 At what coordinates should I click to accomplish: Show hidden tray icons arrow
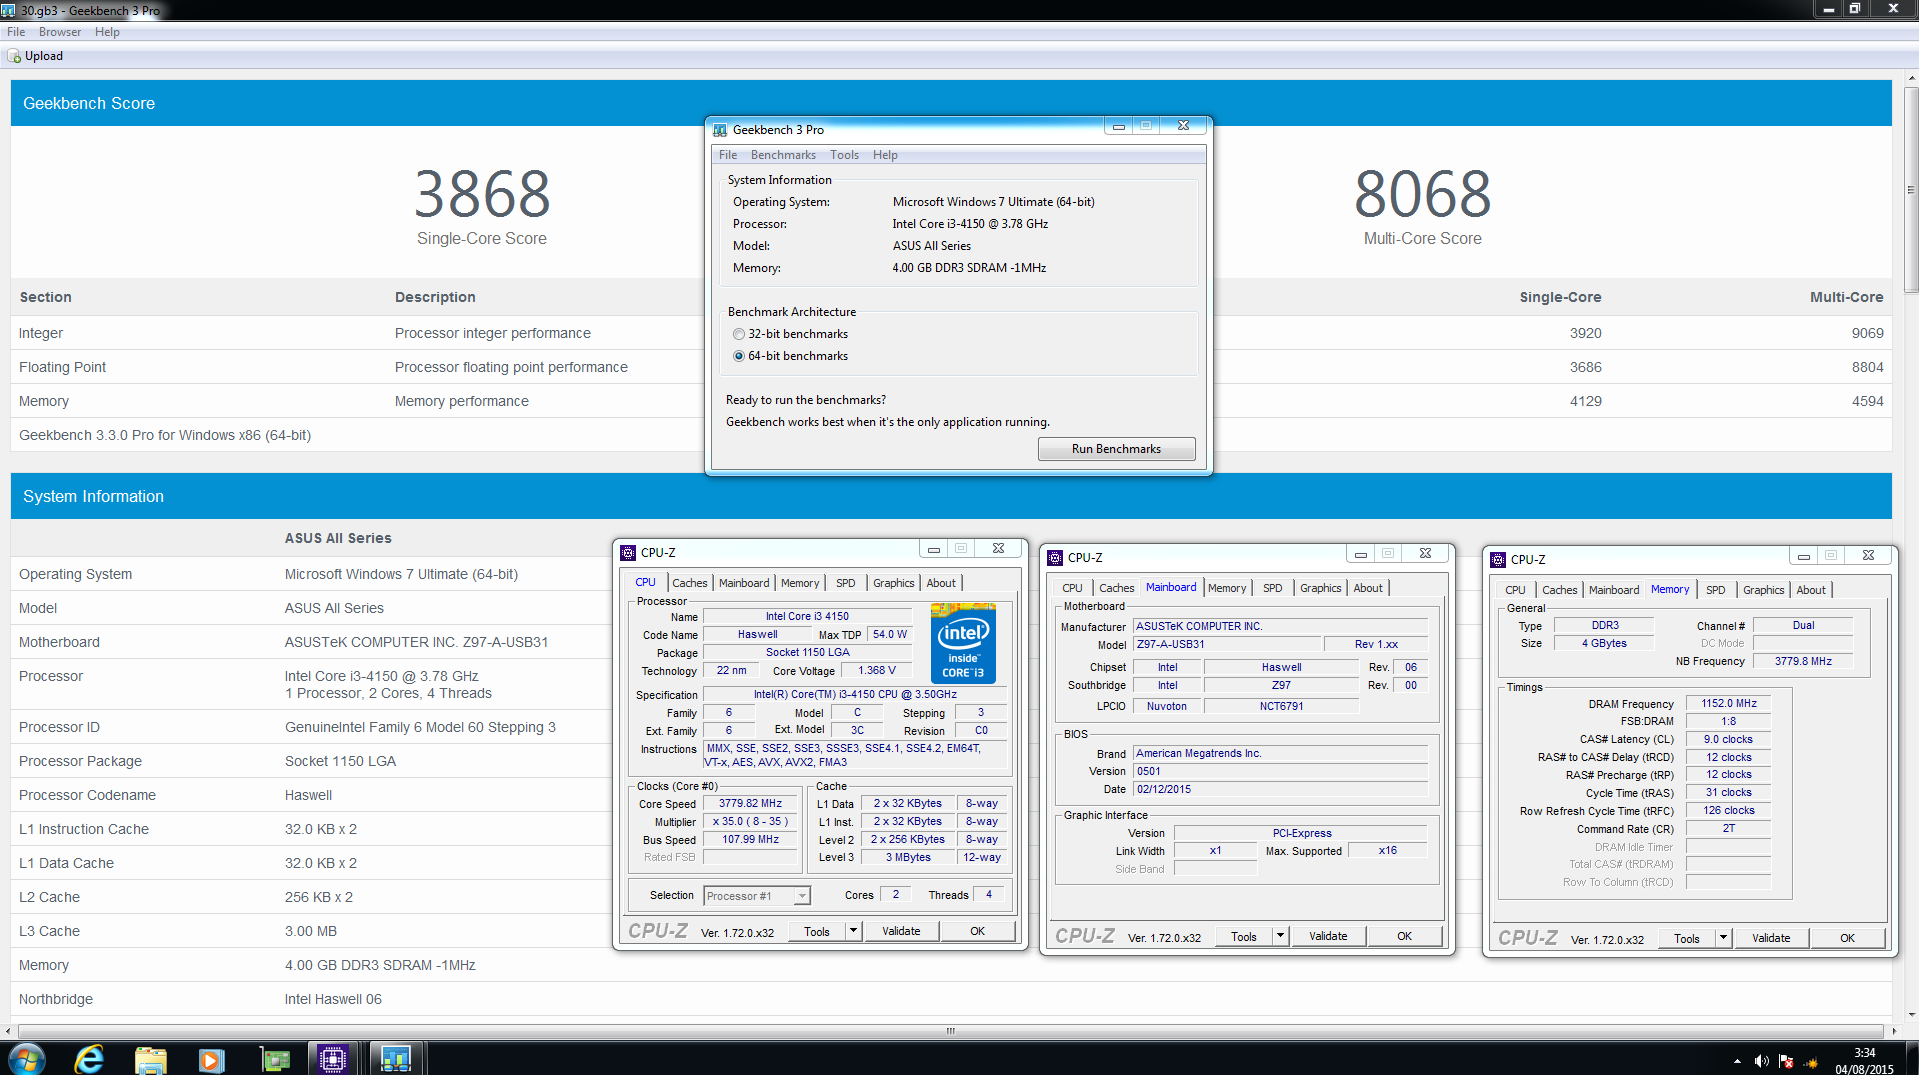(x=1737, y=1061)
